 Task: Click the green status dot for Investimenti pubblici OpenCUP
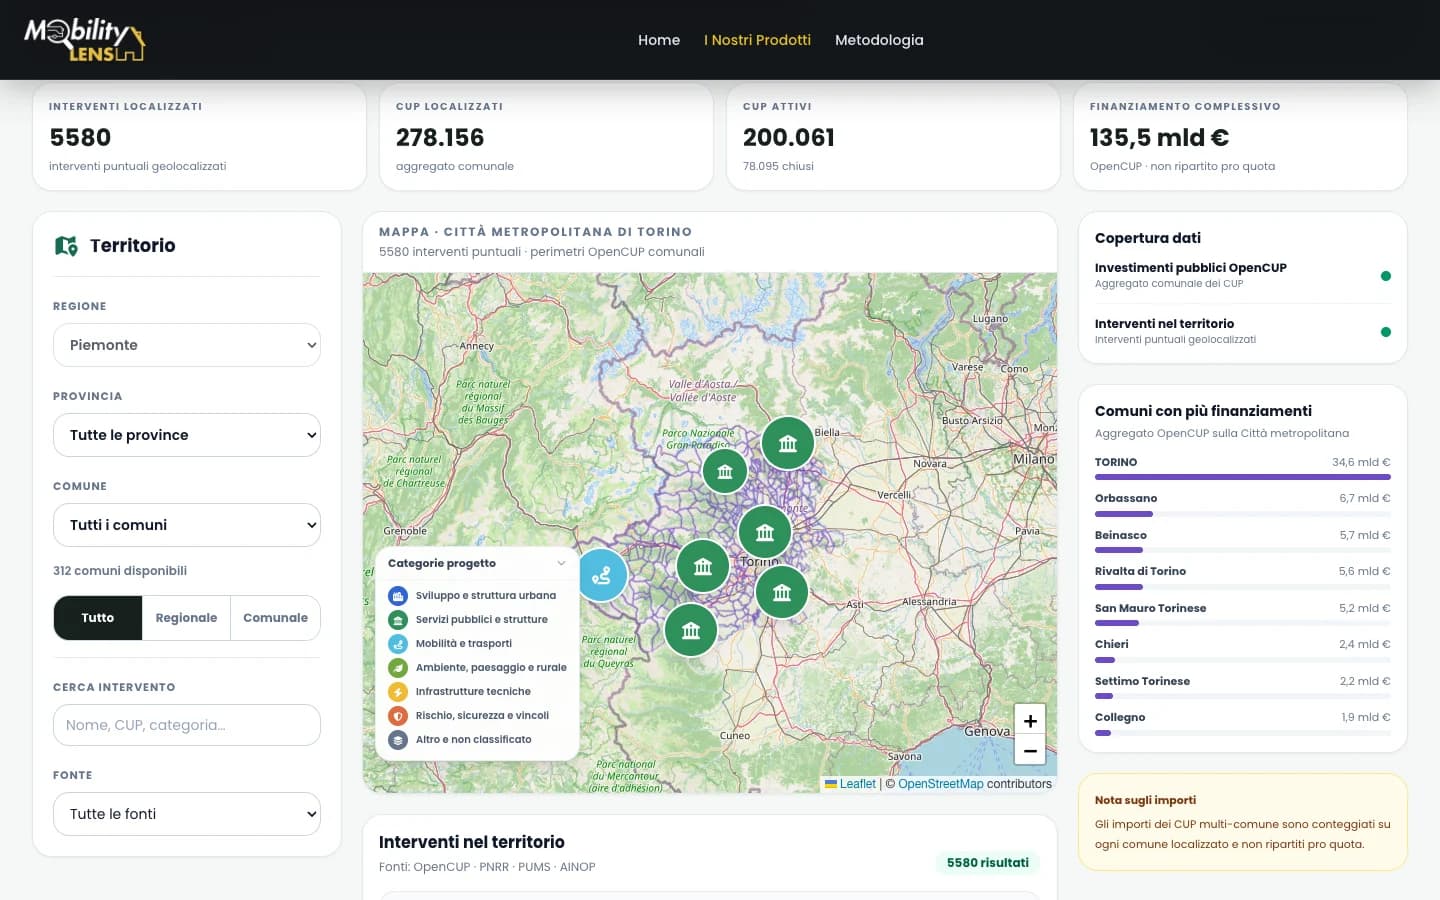[x=1385, y=276]
